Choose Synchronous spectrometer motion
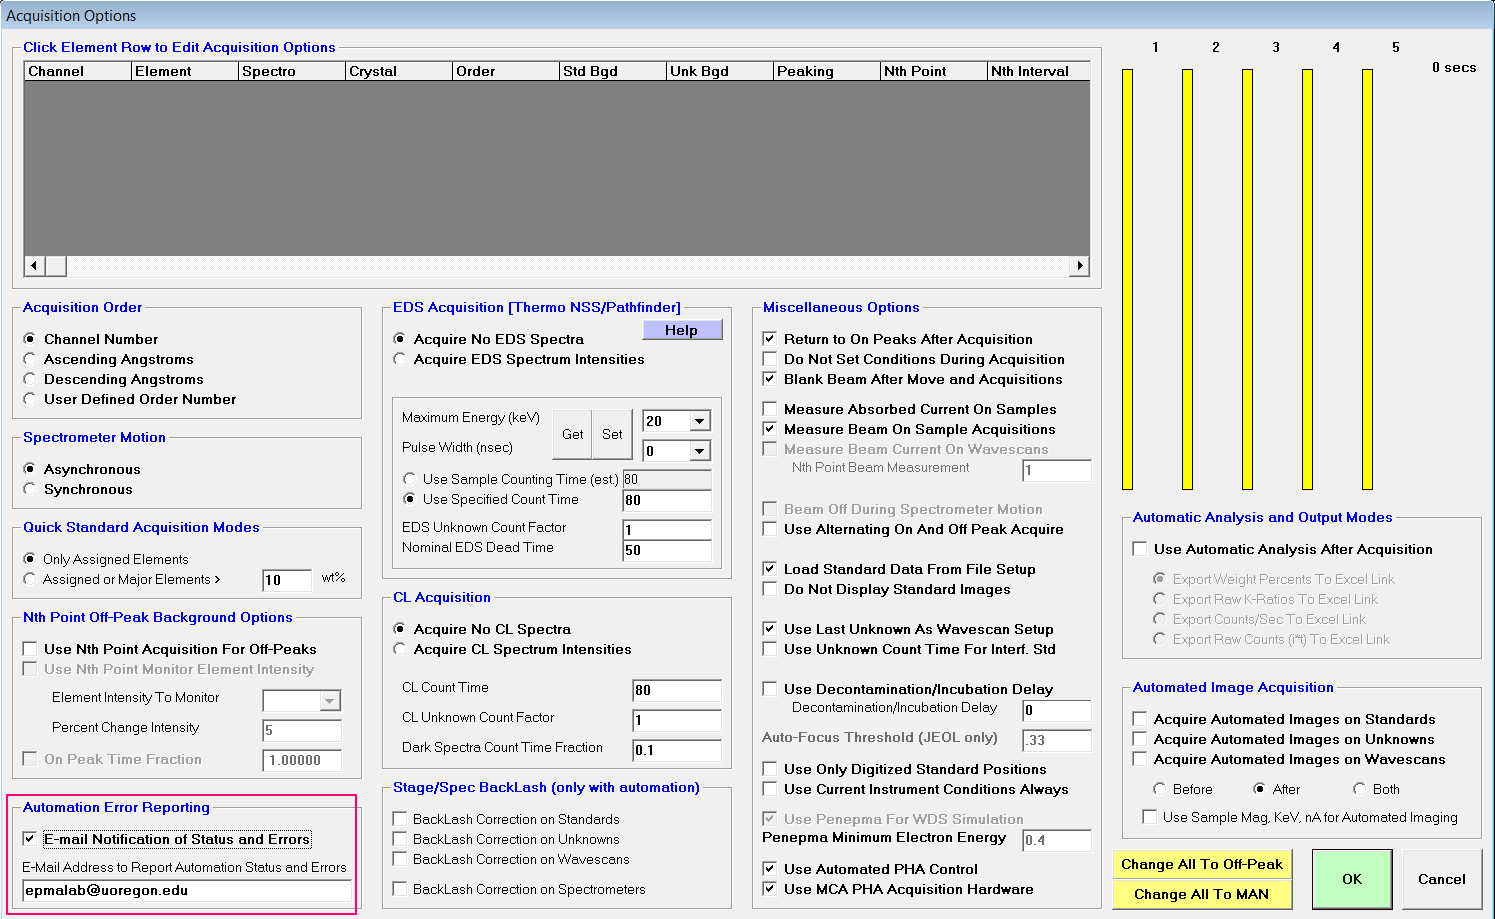Screen dimensions: 1495x919 pos(30,489)
